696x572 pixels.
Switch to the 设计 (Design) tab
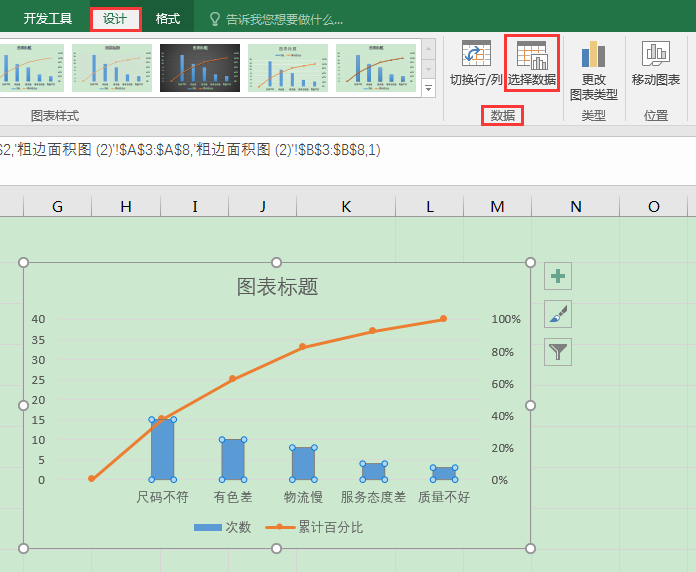pos(115,19)
